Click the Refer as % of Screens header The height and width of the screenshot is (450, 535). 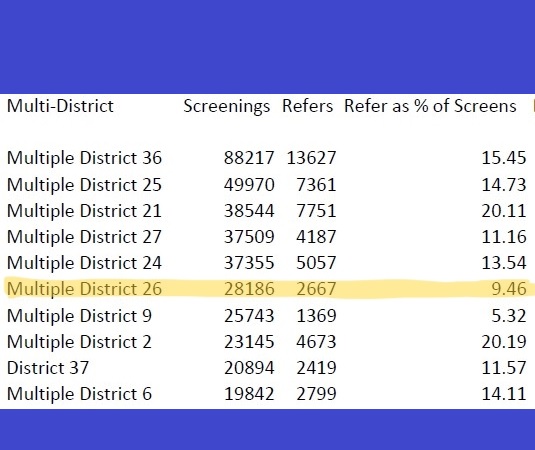430,106
